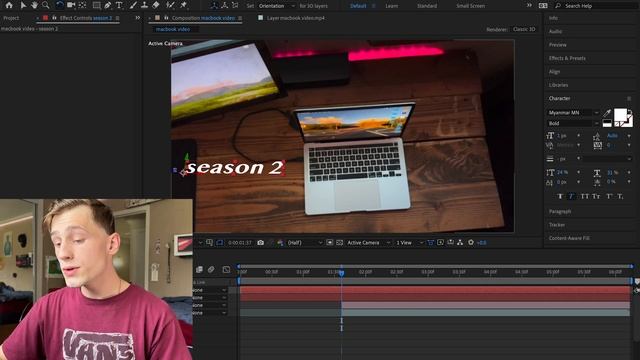Open the Content-Aware Fill panel

(x=569, y=238)
